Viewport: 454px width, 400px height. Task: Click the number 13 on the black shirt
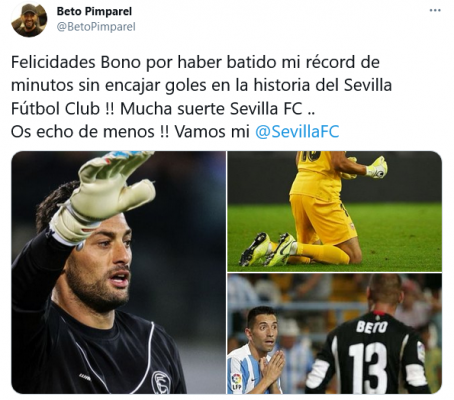368,367
